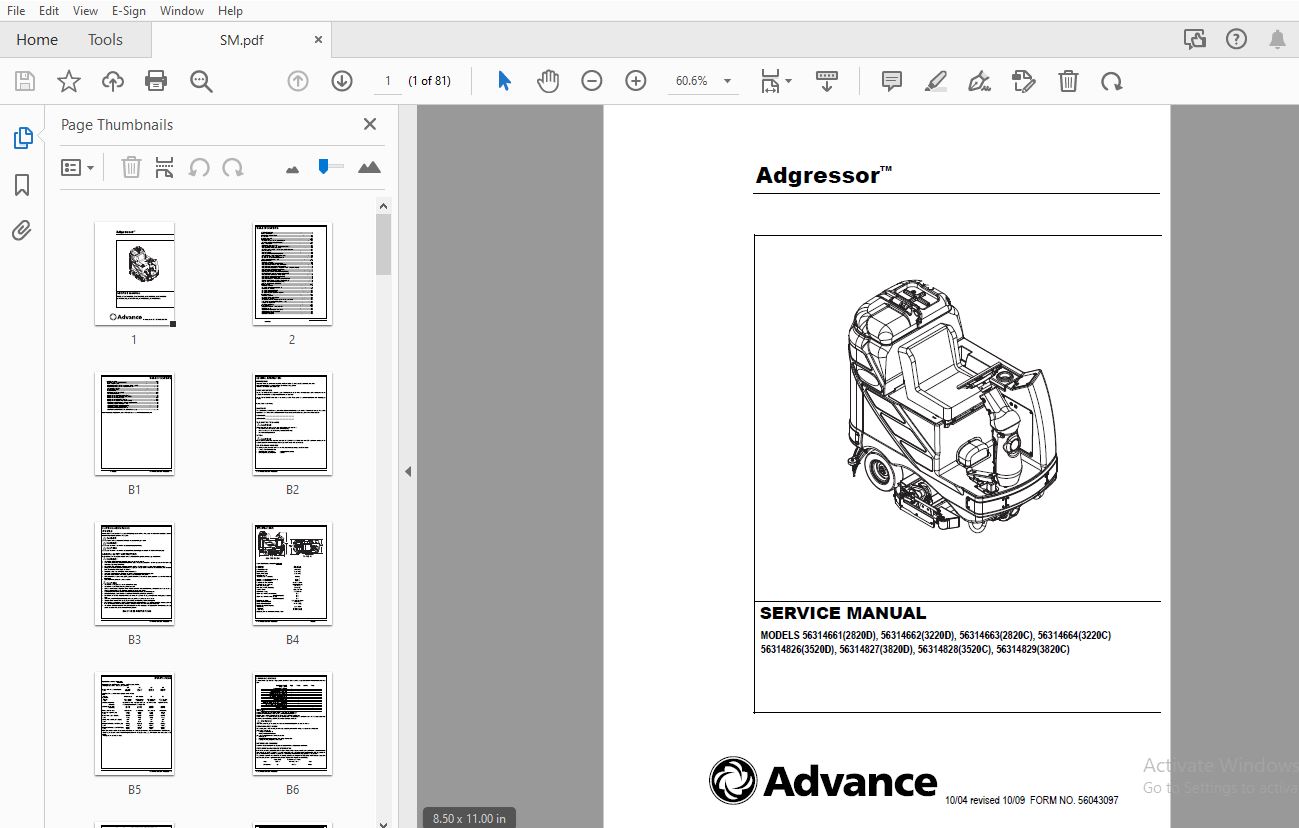The width and height of the screenshot is (1299, 828).
Task: Go to the previous page
Action: pyautogui.click(x=298, y=81)
